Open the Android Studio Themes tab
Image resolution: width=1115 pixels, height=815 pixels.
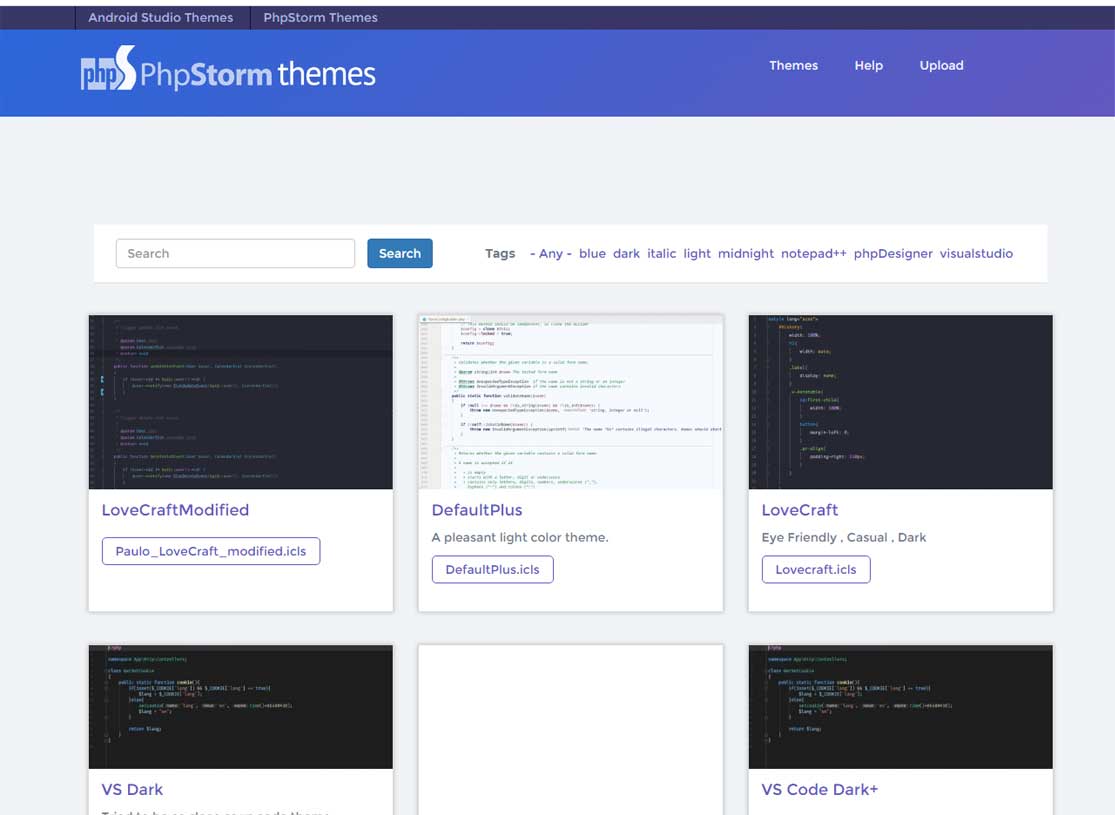tap(161, 18)
